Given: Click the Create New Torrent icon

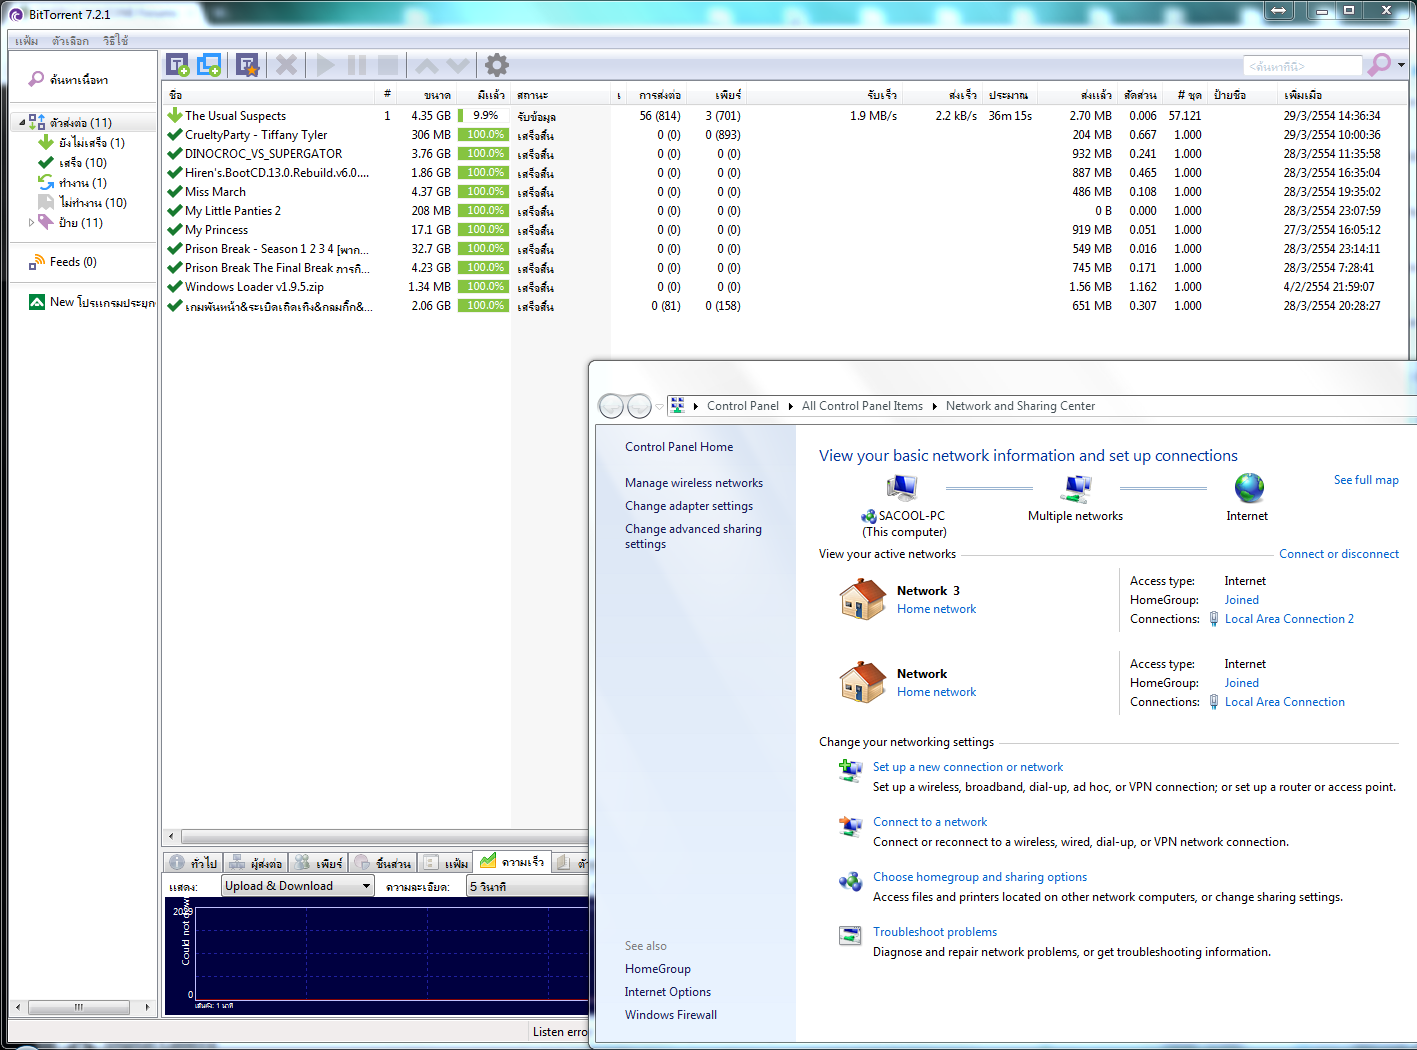Looking at the screenshot, I should point(247,66).
